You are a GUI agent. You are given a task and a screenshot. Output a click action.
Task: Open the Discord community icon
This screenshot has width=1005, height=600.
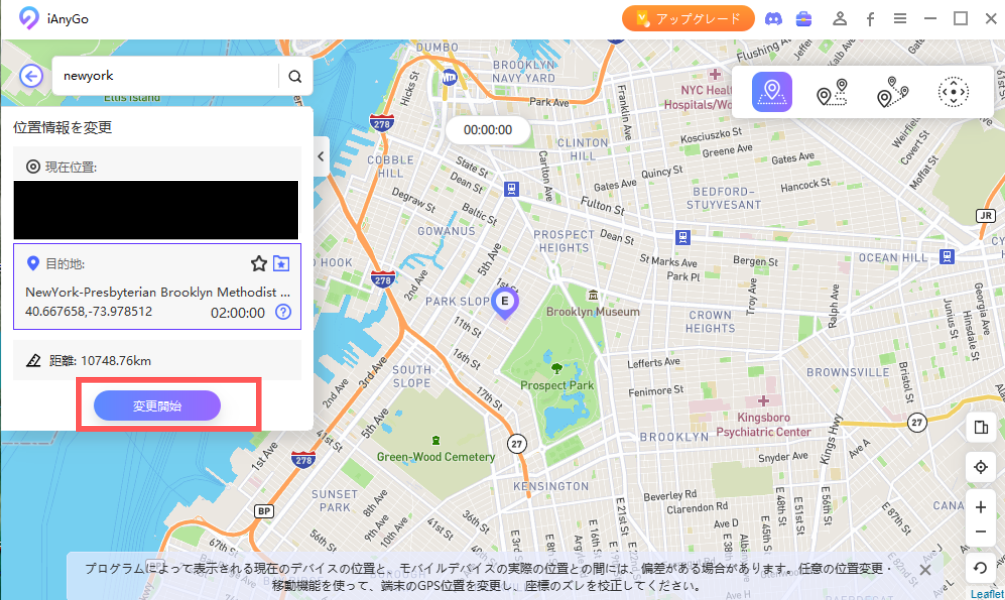[773, 19]
